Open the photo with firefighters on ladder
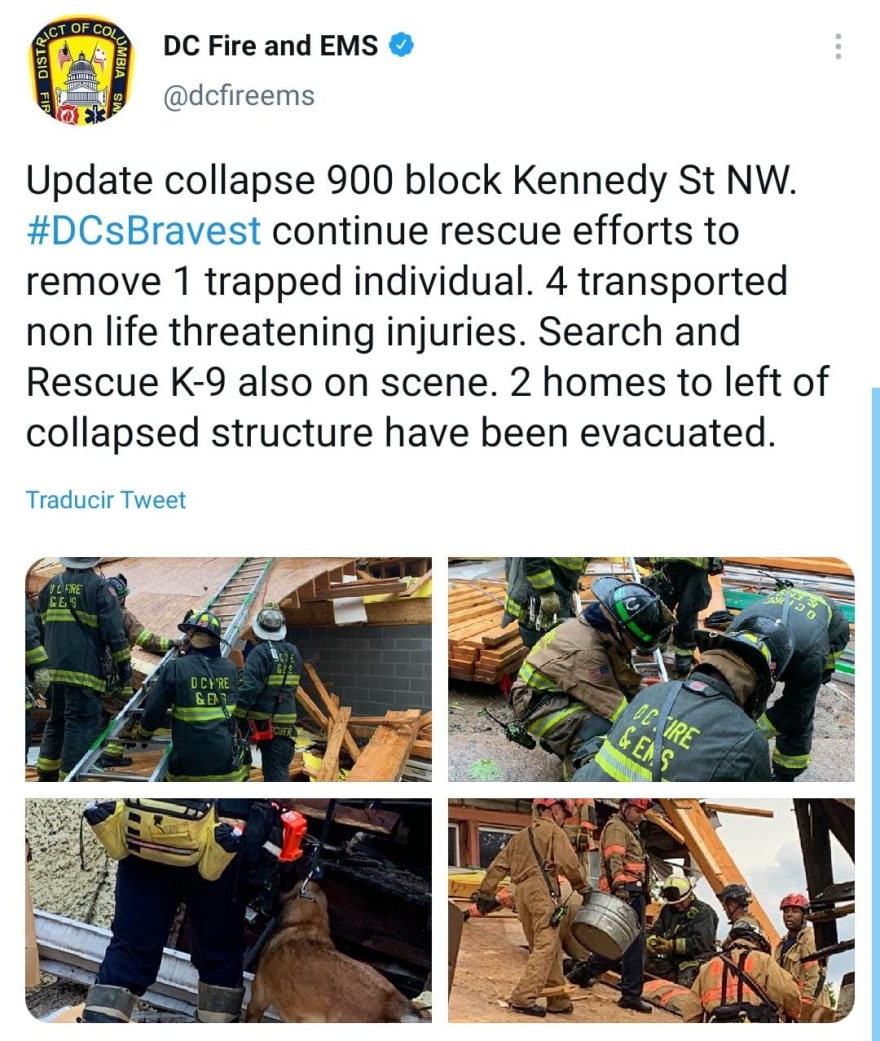 pyautogui.click(x=228, y=669)
